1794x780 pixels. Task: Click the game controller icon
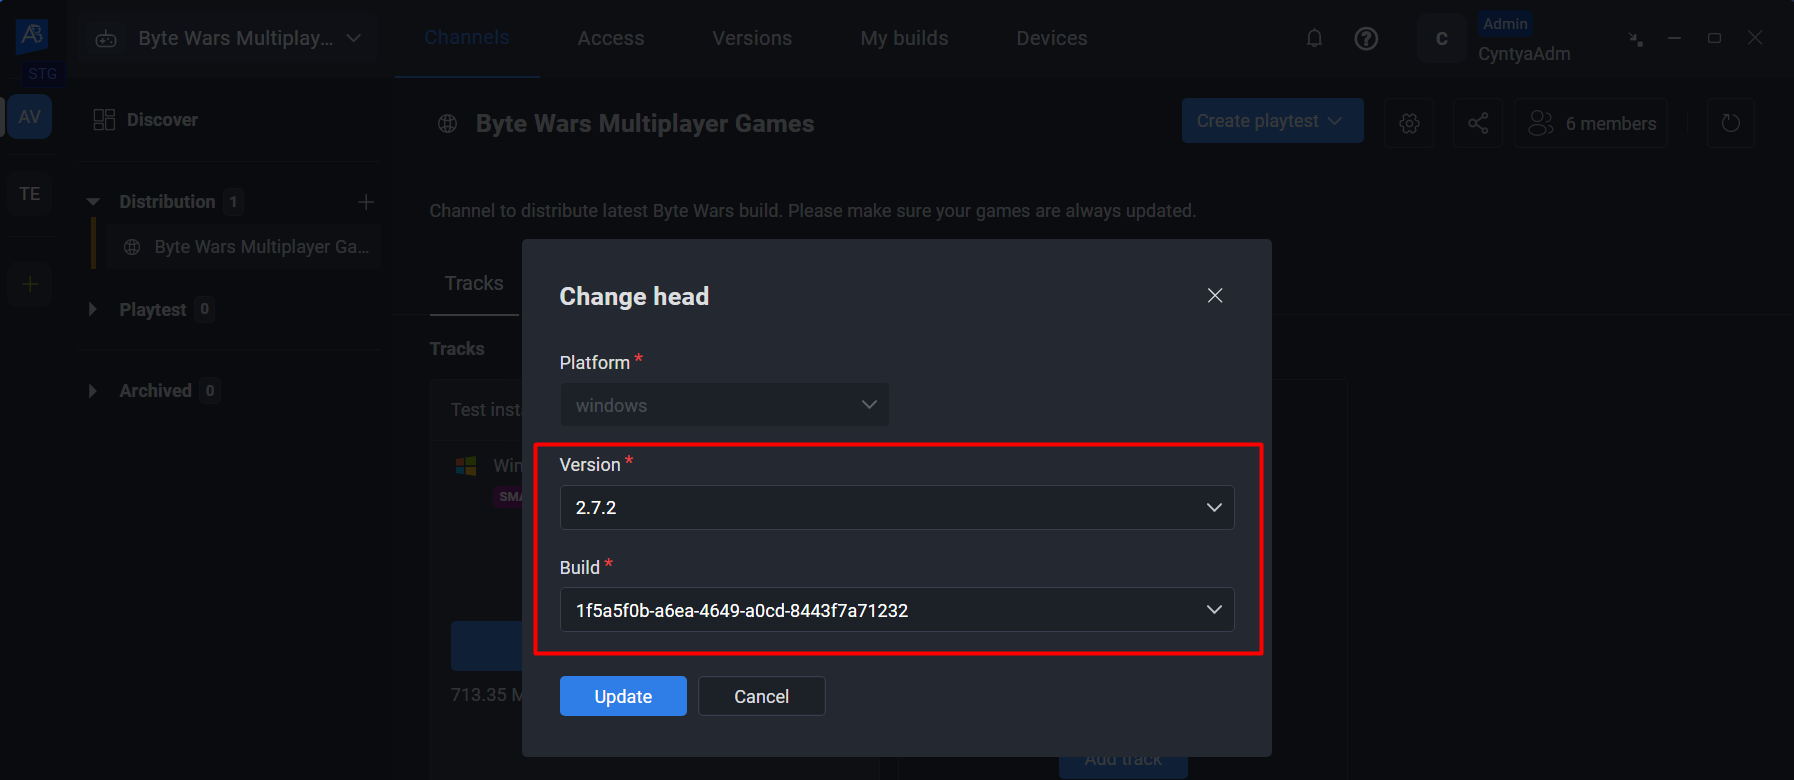106,39
